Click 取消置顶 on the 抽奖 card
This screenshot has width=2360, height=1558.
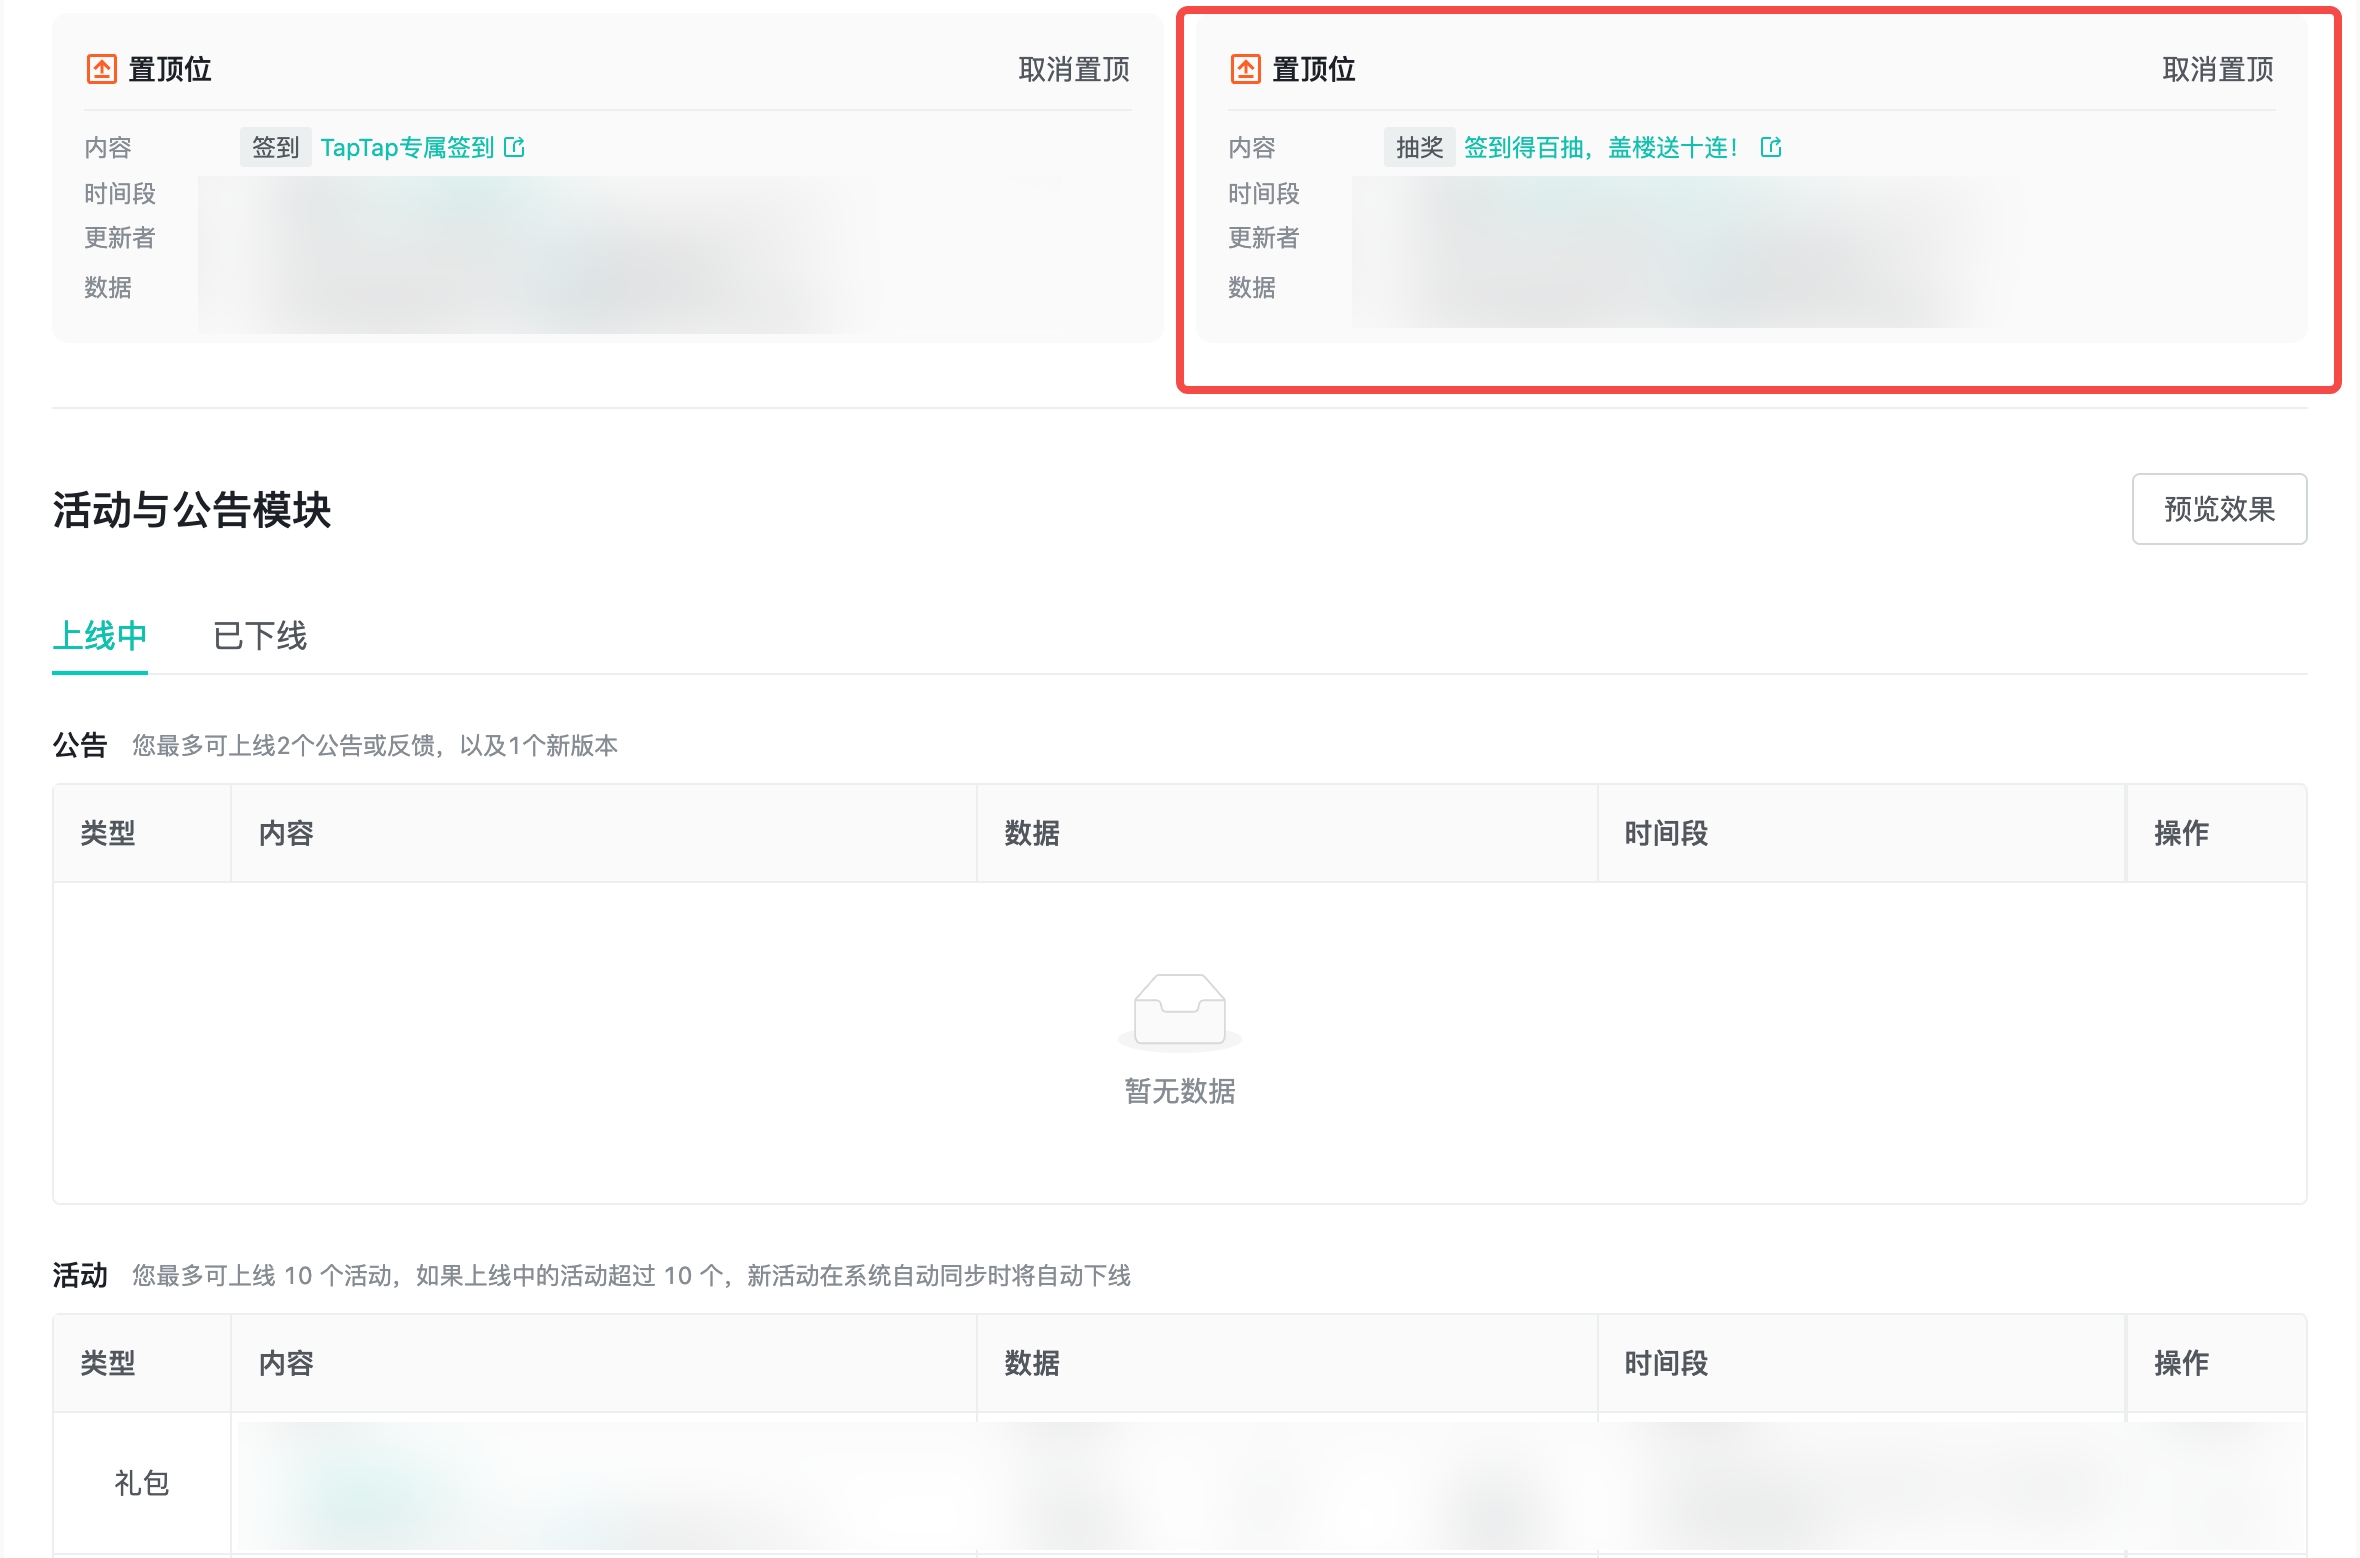2218,69
